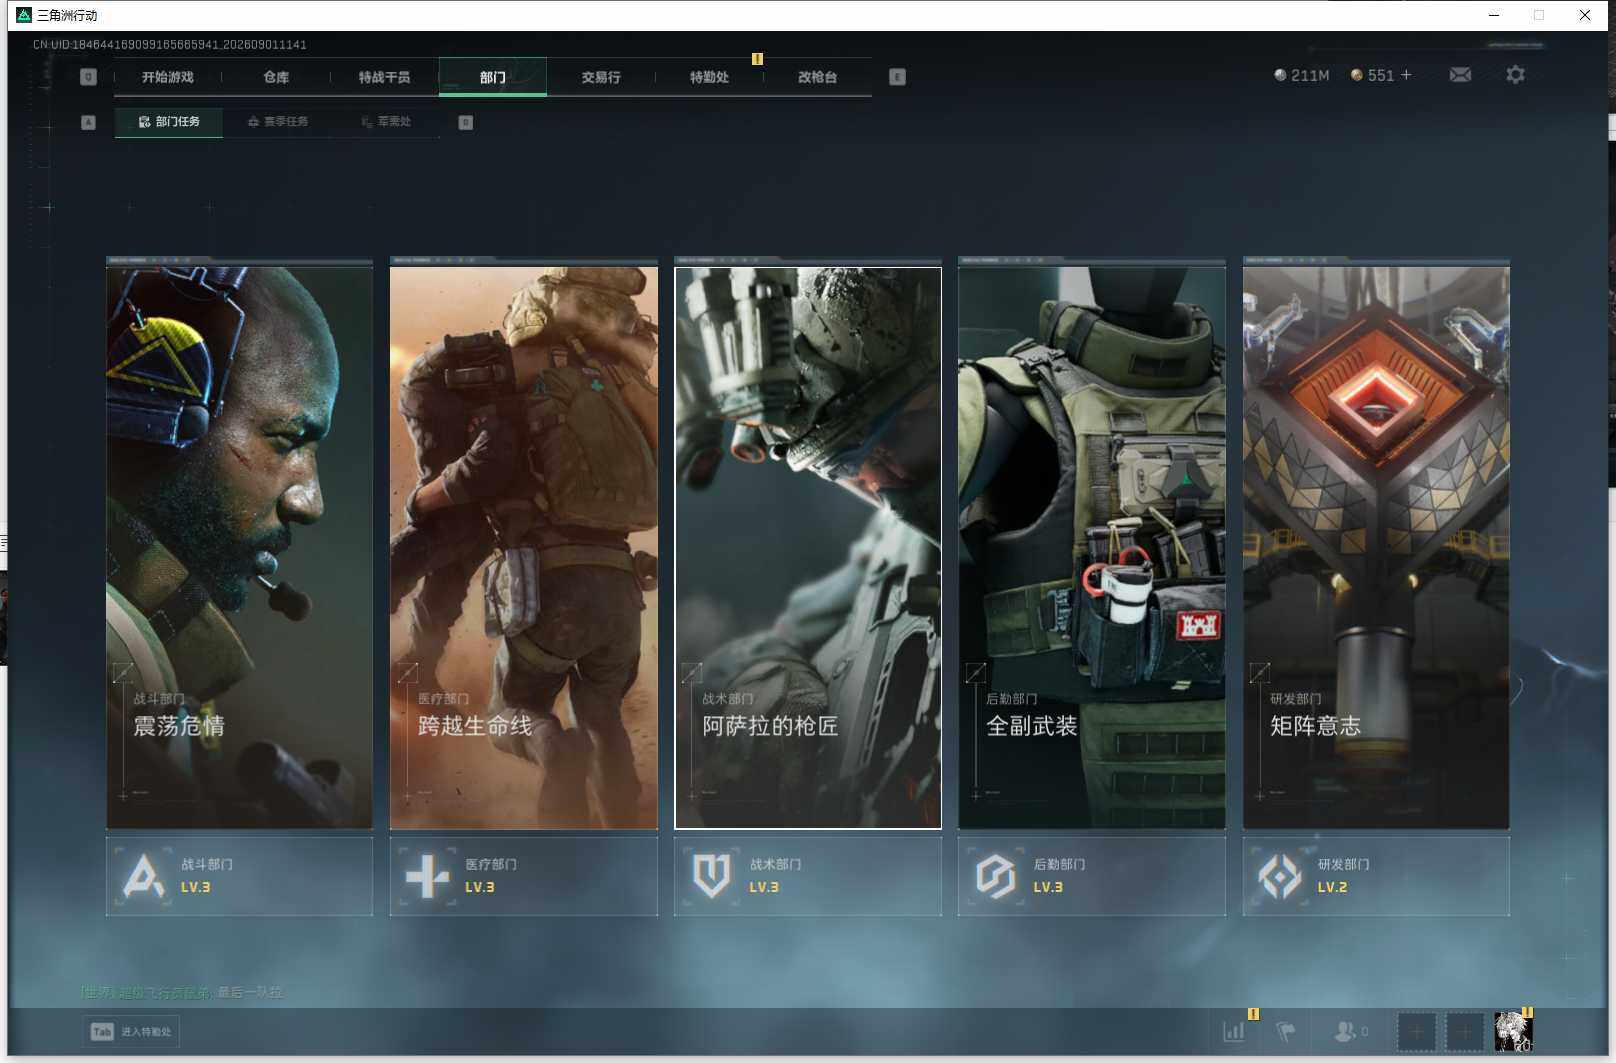Viewport: 1616px width, 1063px height.
Task: Select the 部门任务 sub-tab
Action: [169, 122]
